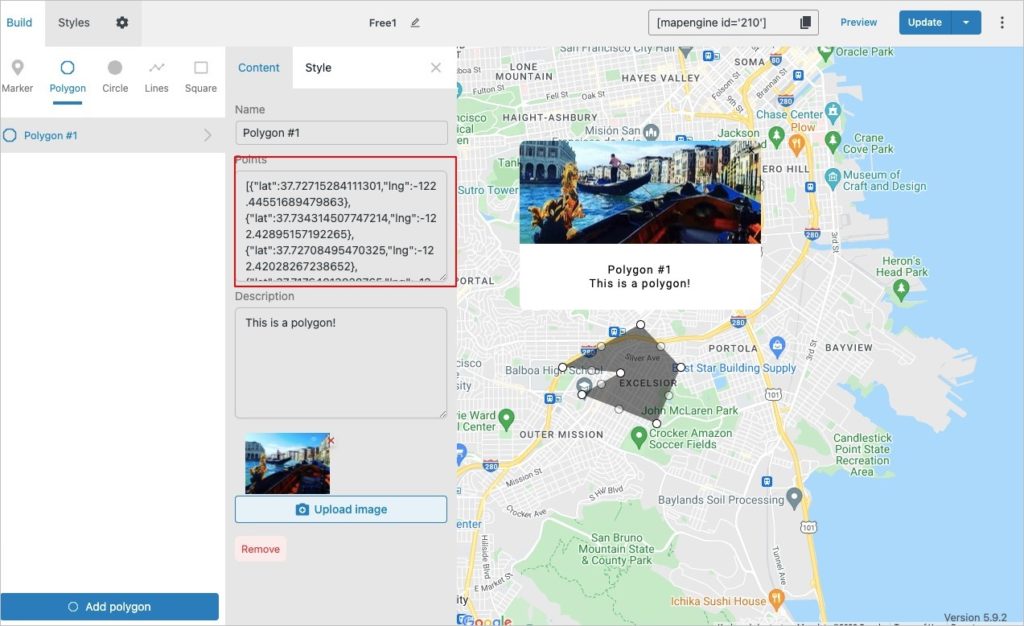Click Crocker Amazon Soccer Fields map pin
This screenshot has width=1024, height=626.
click(x=638, y=437)
